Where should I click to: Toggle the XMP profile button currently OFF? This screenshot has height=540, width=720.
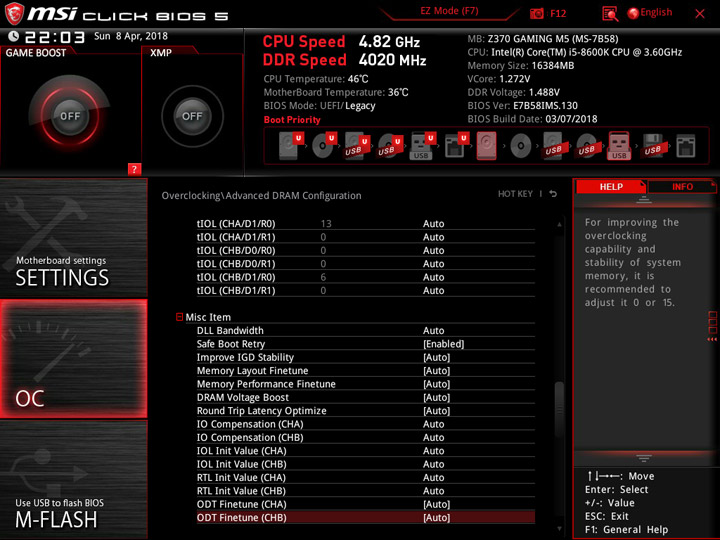192,116
